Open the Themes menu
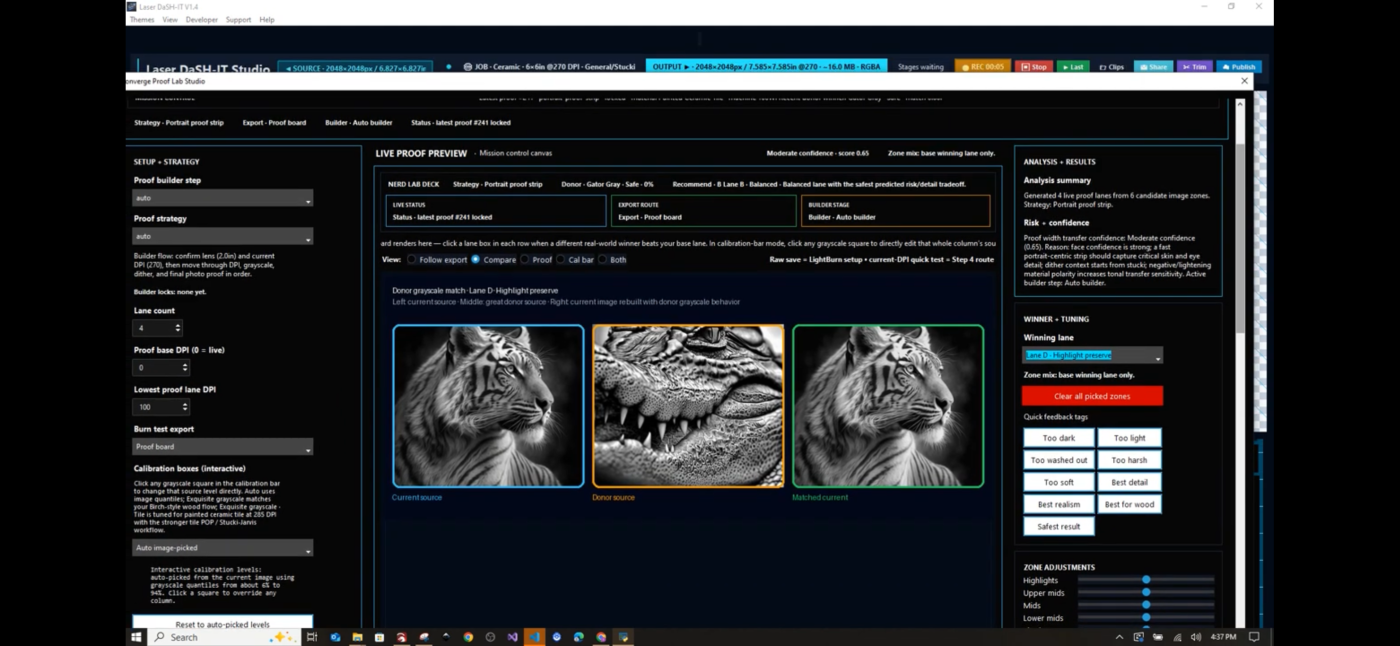This screenshot has height=646, width=1400. pyautogui.click(x=142, y=20)
